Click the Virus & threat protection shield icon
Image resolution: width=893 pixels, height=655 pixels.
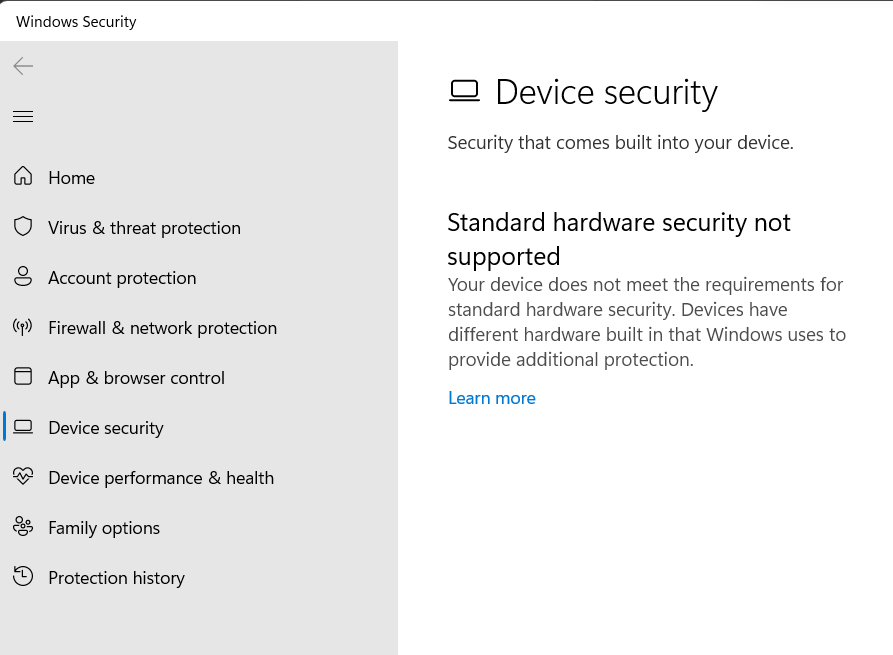click(23, 227)
